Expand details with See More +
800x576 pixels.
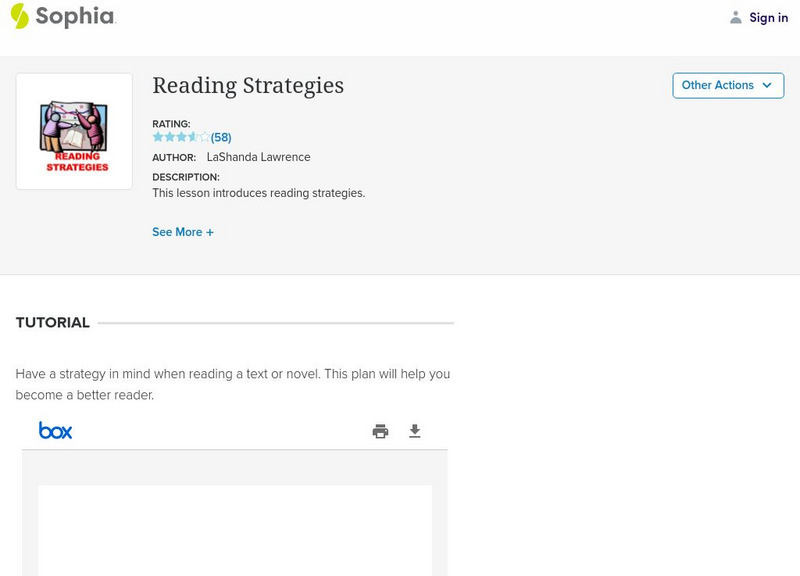tap(183, 232)
